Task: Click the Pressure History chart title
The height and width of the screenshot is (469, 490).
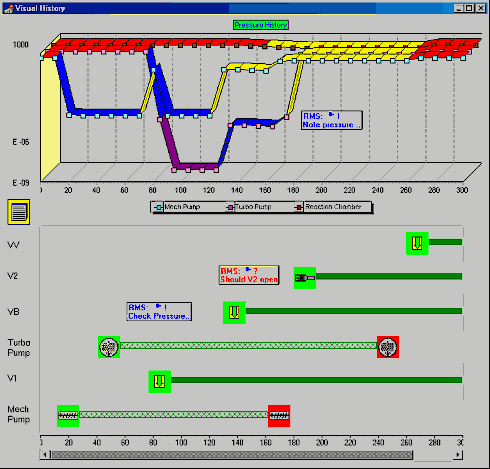Action: 261,25
